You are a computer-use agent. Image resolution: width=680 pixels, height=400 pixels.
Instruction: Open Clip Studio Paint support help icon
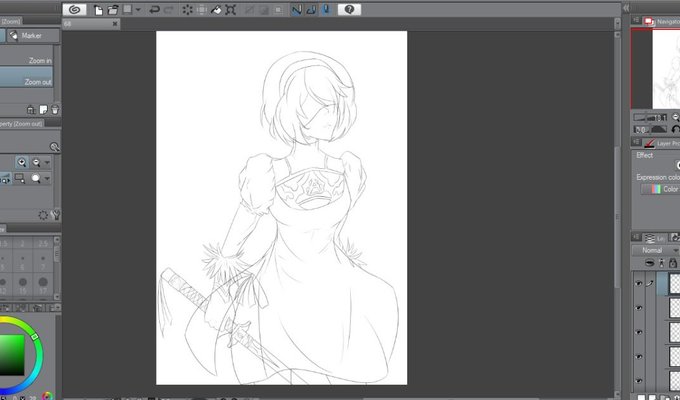point(349,10)
